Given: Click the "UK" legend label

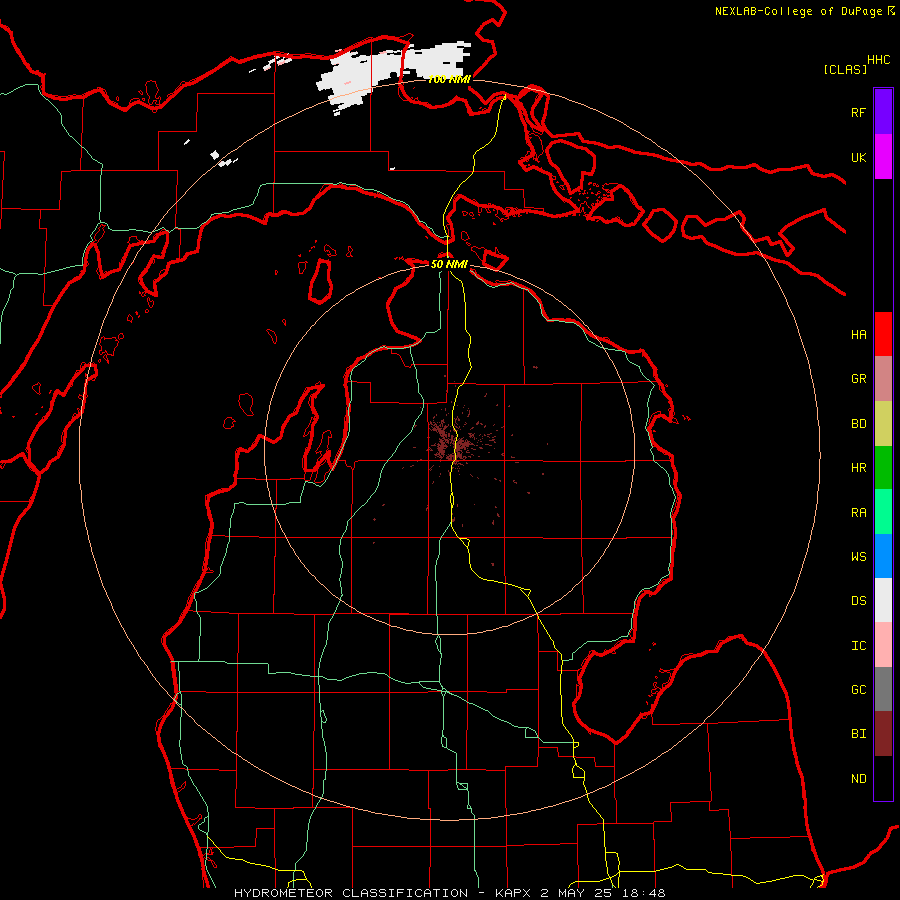Looking at the screenshot, I should click(858, 158).
